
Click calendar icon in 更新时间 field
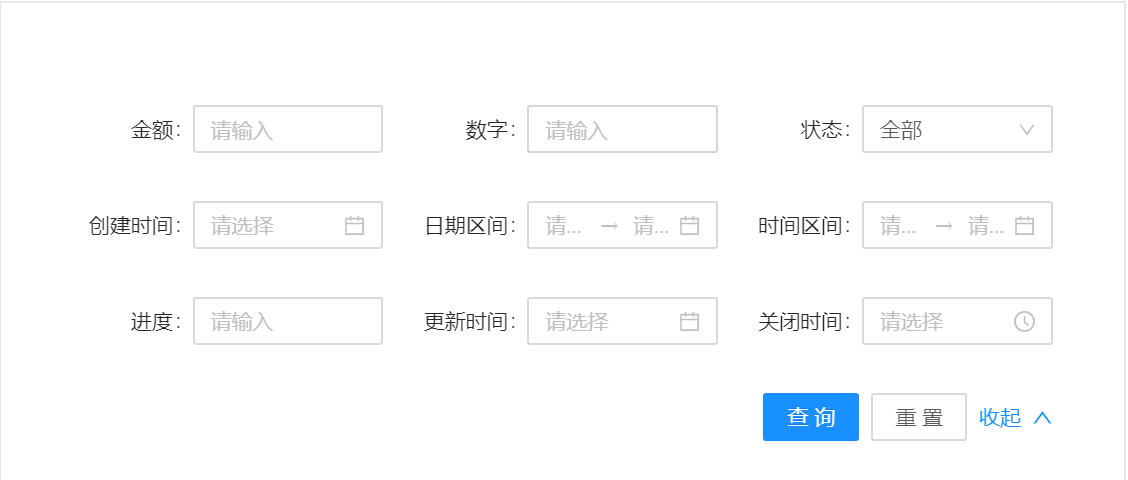click(x=689, y=321)
